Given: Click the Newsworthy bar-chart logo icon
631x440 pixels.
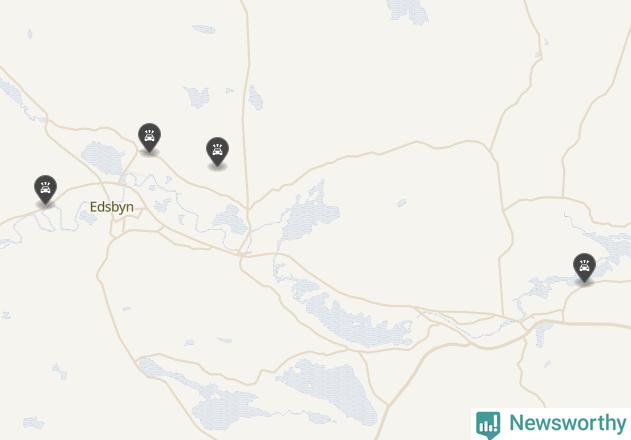Looking at the screenshot, I should coord(488,425).
